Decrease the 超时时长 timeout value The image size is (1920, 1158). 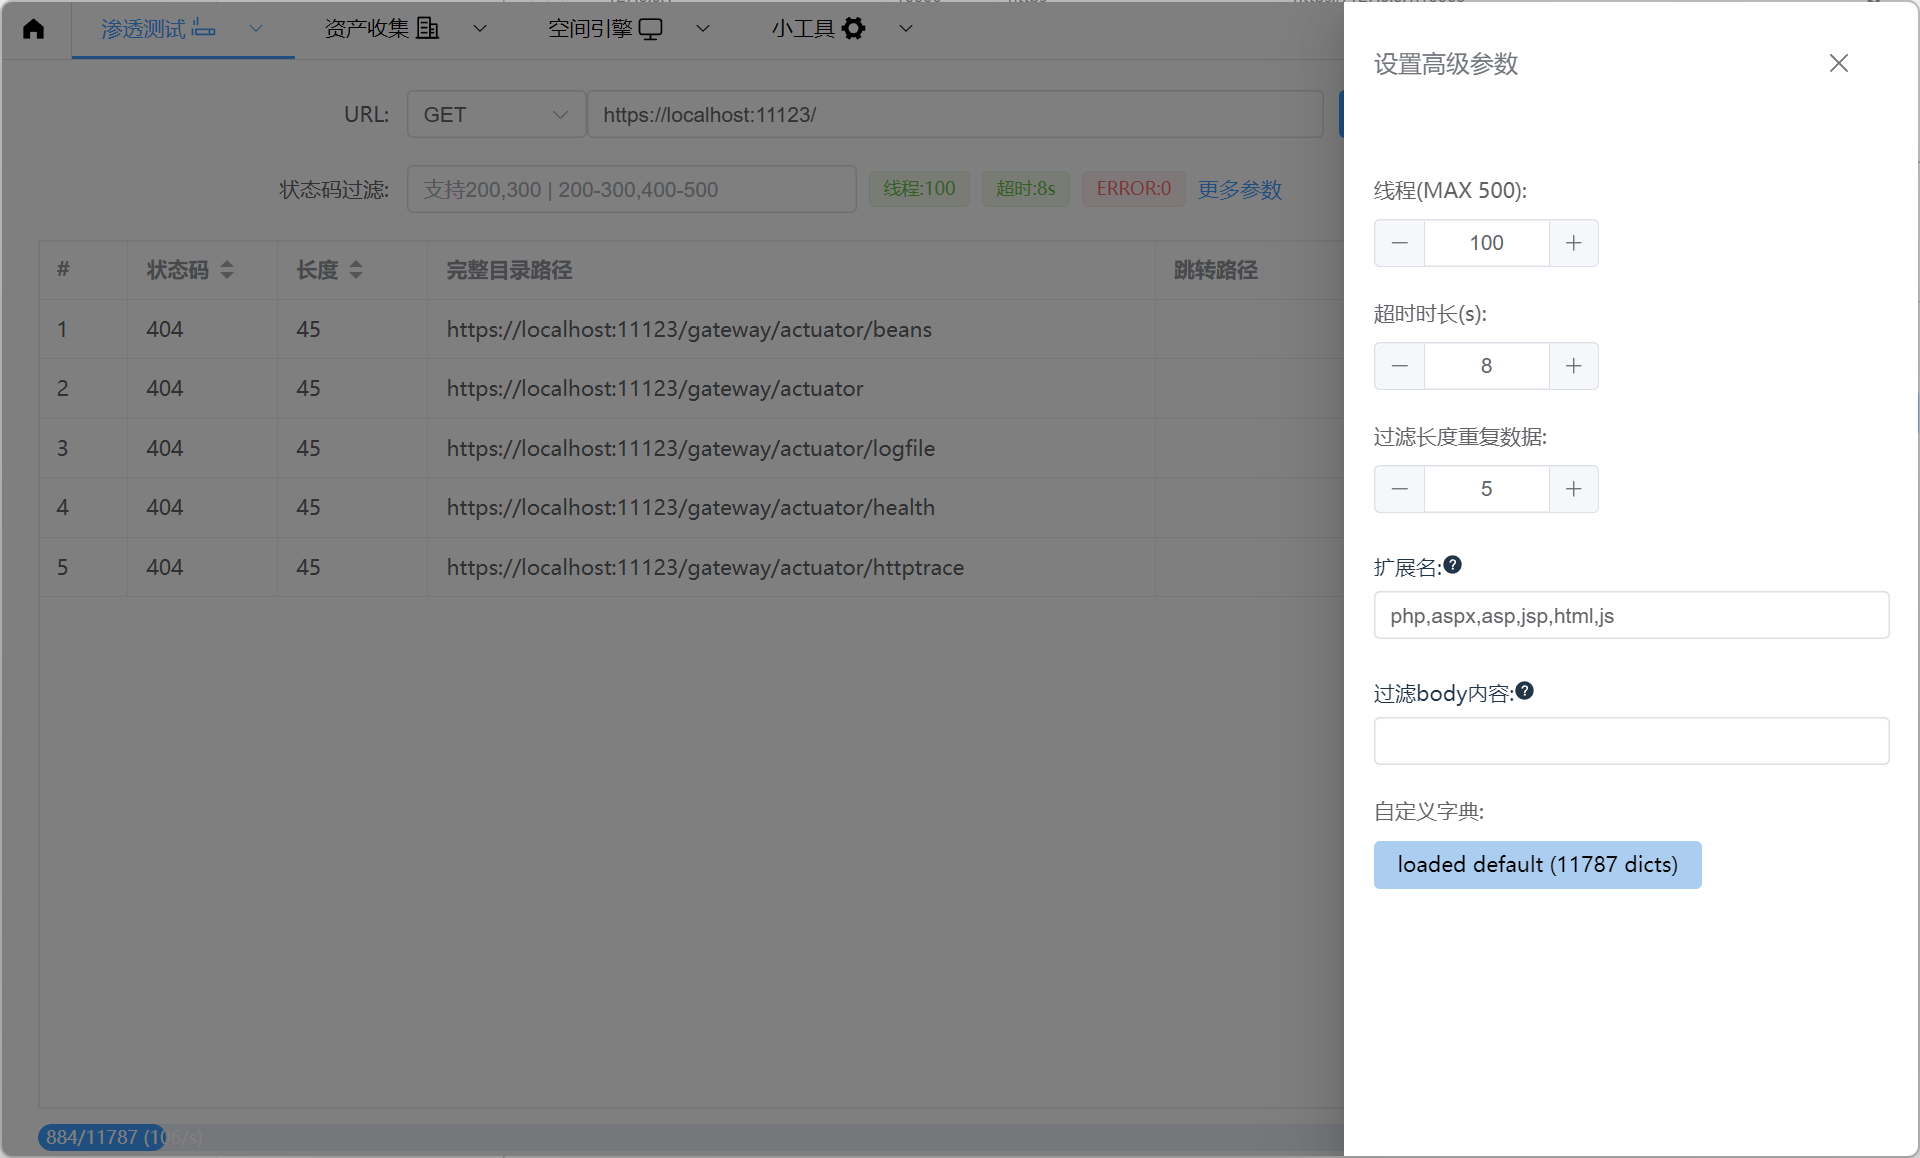point(1400,366)
